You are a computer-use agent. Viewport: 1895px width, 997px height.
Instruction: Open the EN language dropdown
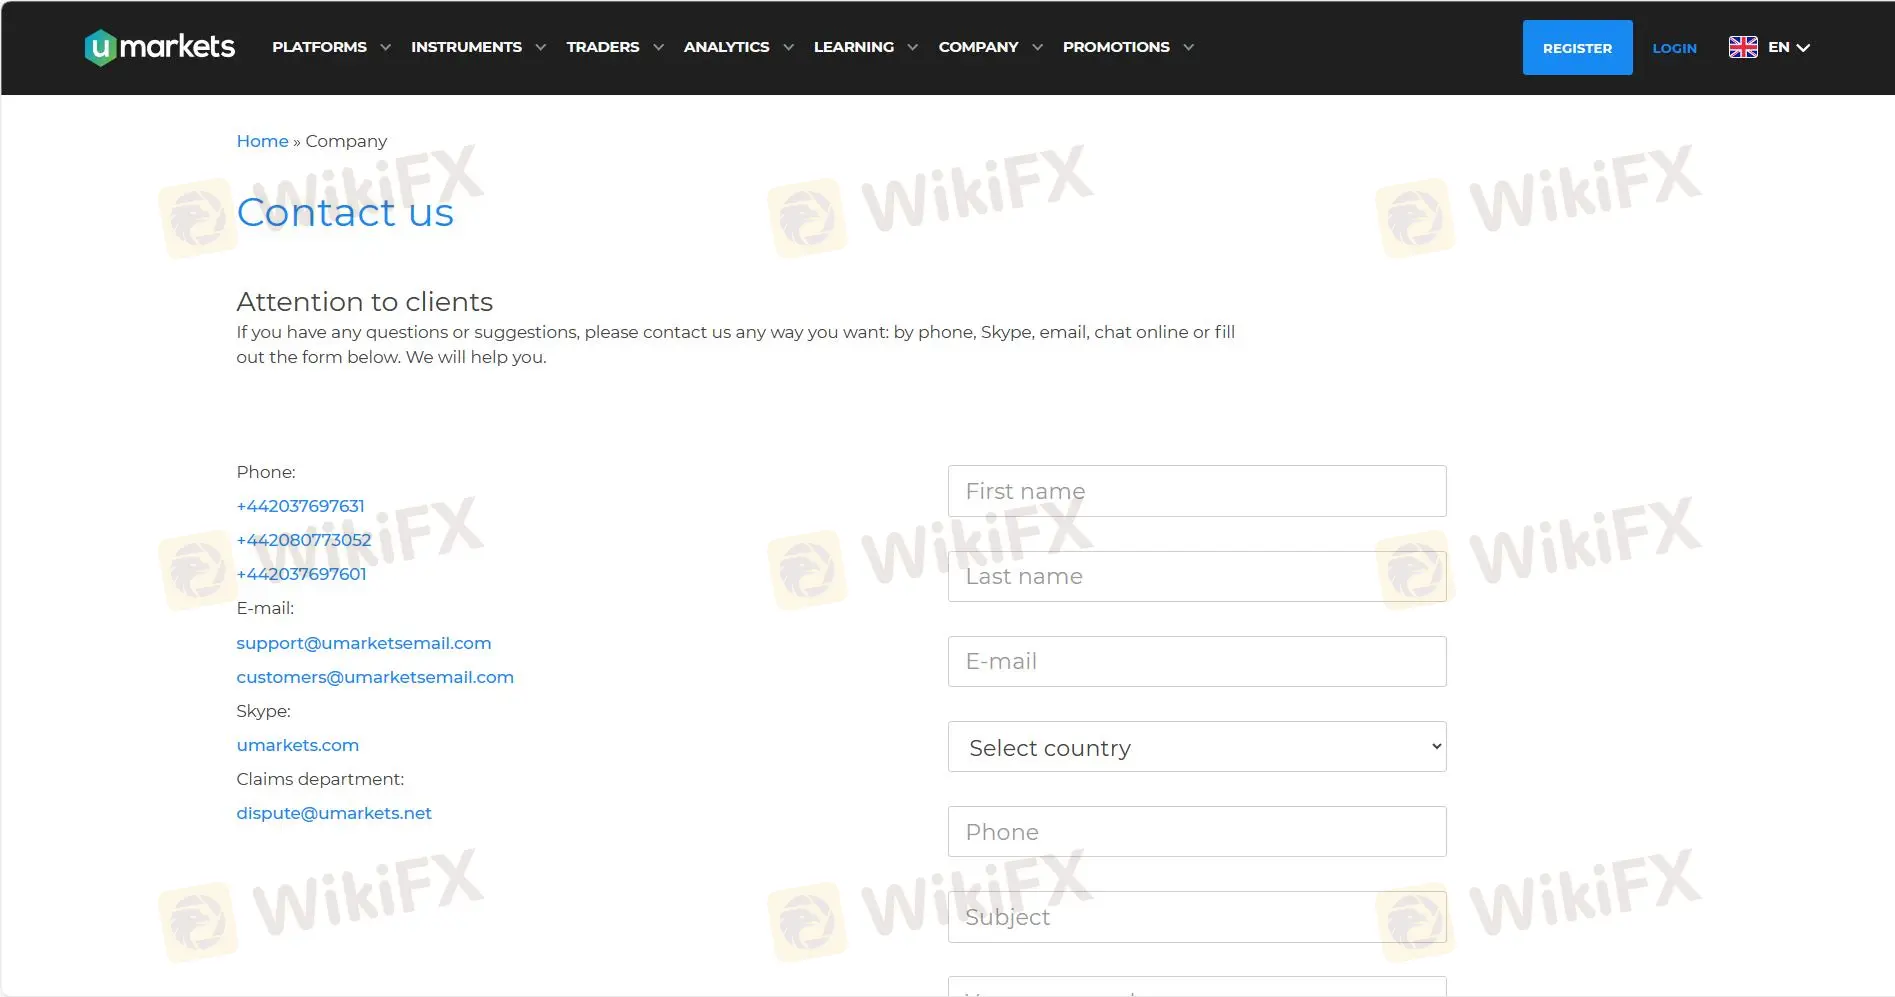click(1789, 47)
